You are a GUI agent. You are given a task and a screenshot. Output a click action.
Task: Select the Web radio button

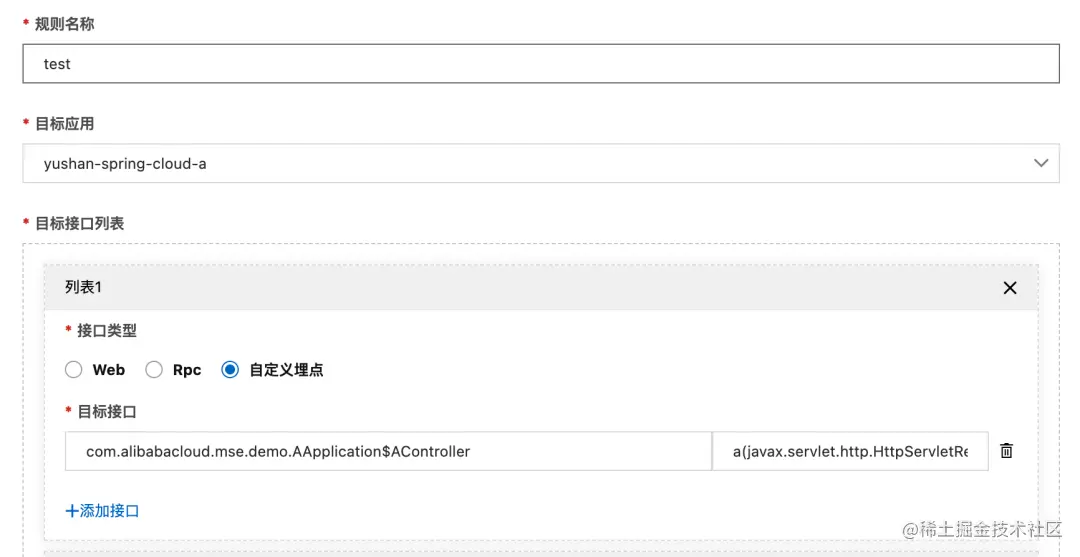[x=74, y=370]
